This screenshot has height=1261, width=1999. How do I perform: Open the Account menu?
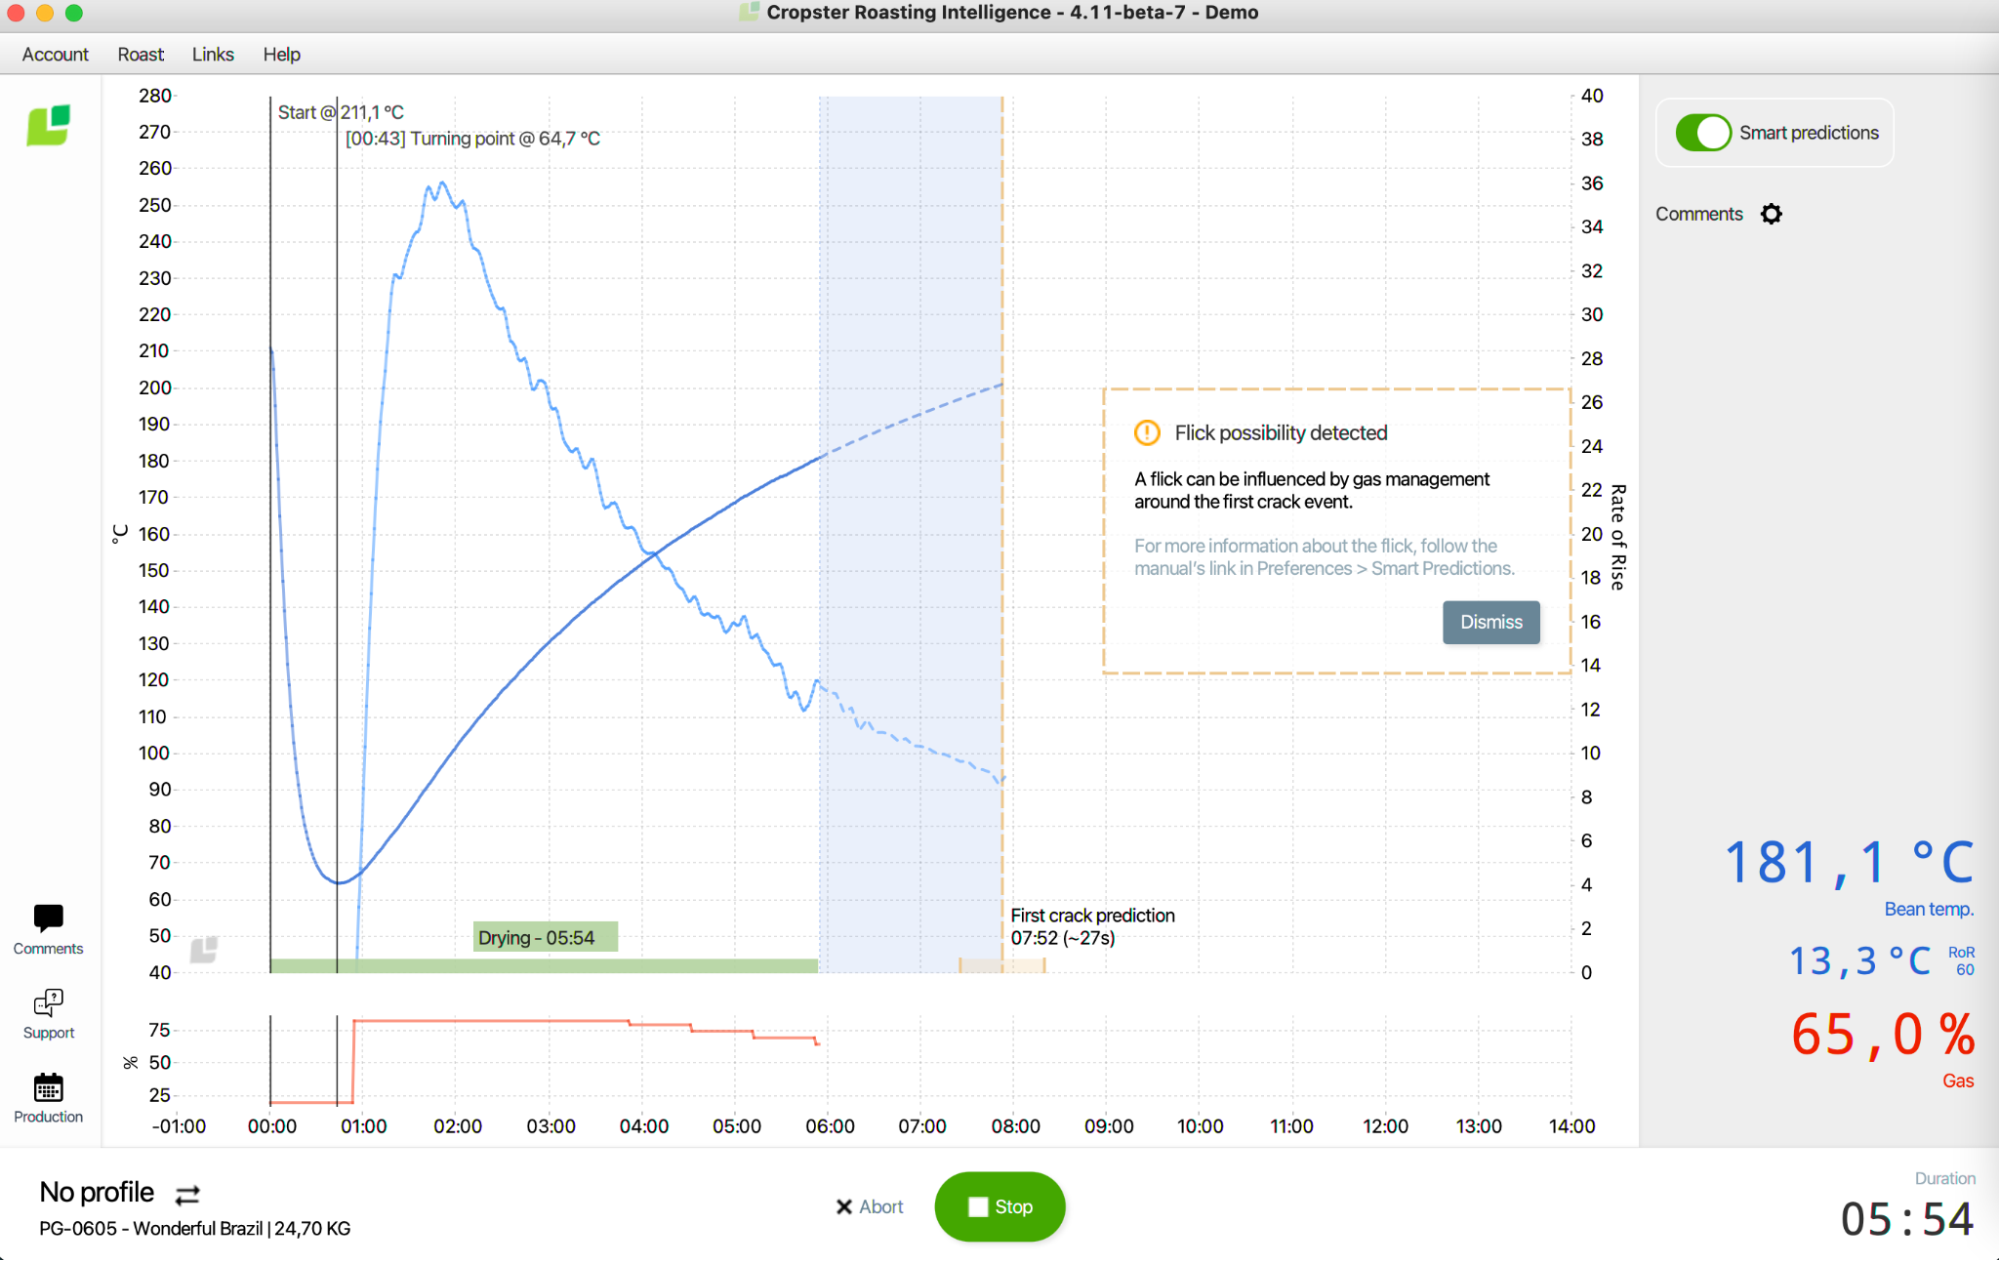pyautogui.click(x=55, y=54)
